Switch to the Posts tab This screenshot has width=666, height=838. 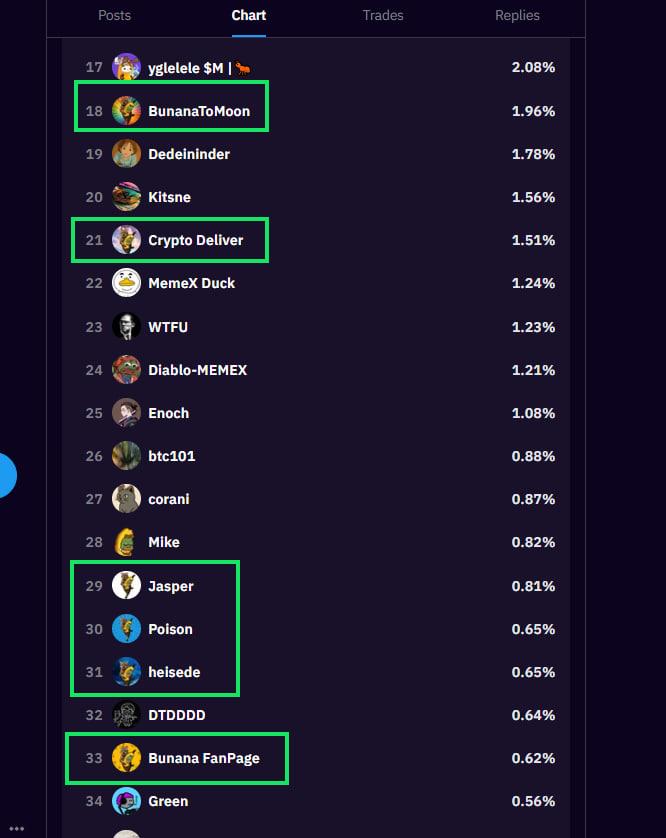114,16
